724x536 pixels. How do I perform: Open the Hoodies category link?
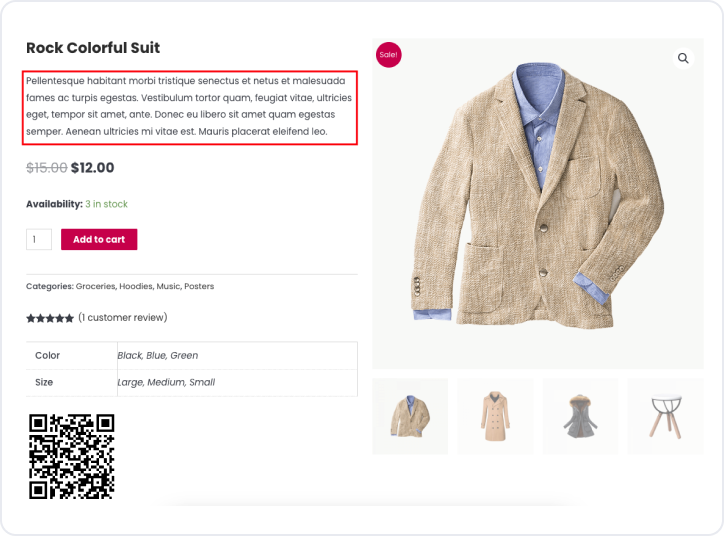[136, 286]
